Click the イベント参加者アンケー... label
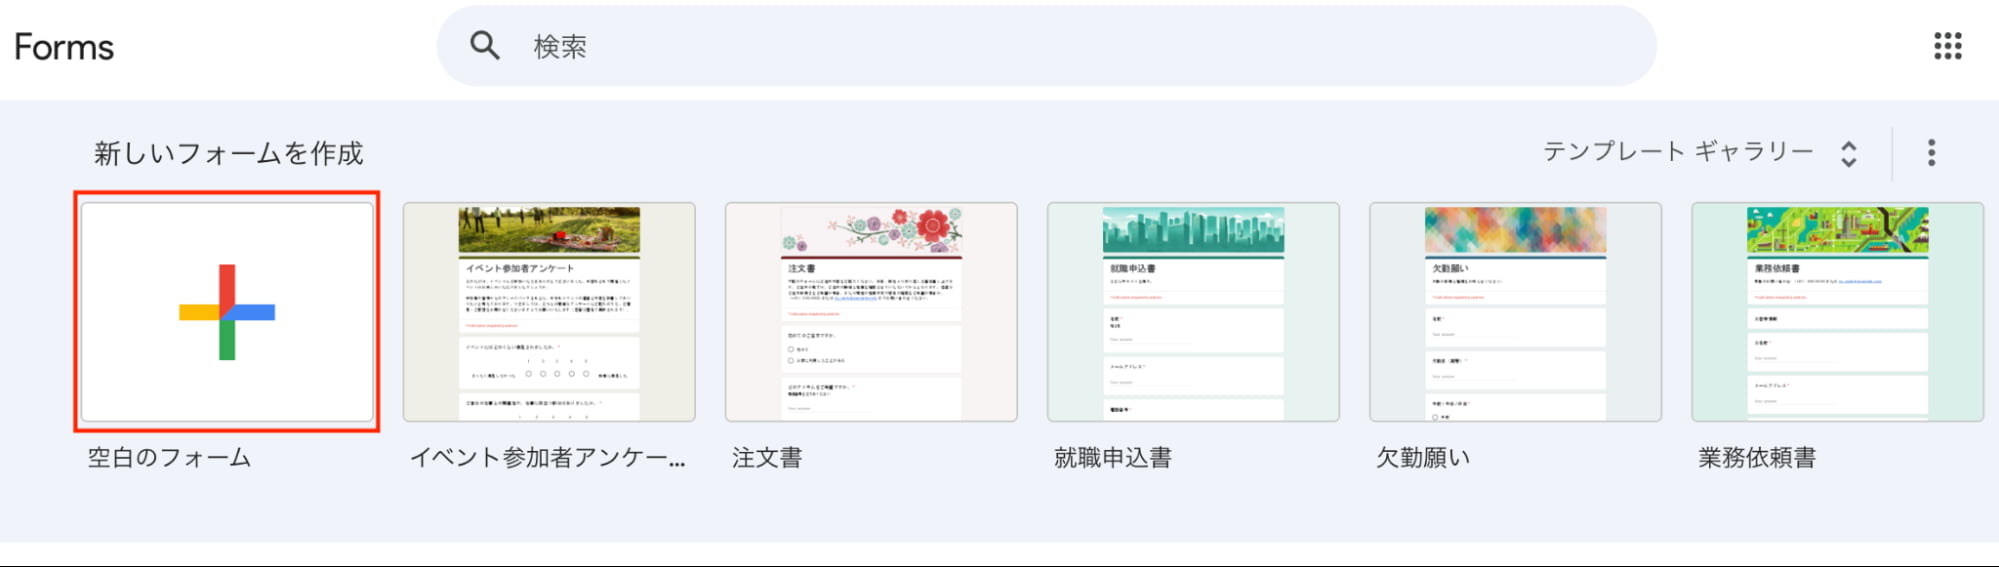The image size is (1999, 567). pos(548,458)
